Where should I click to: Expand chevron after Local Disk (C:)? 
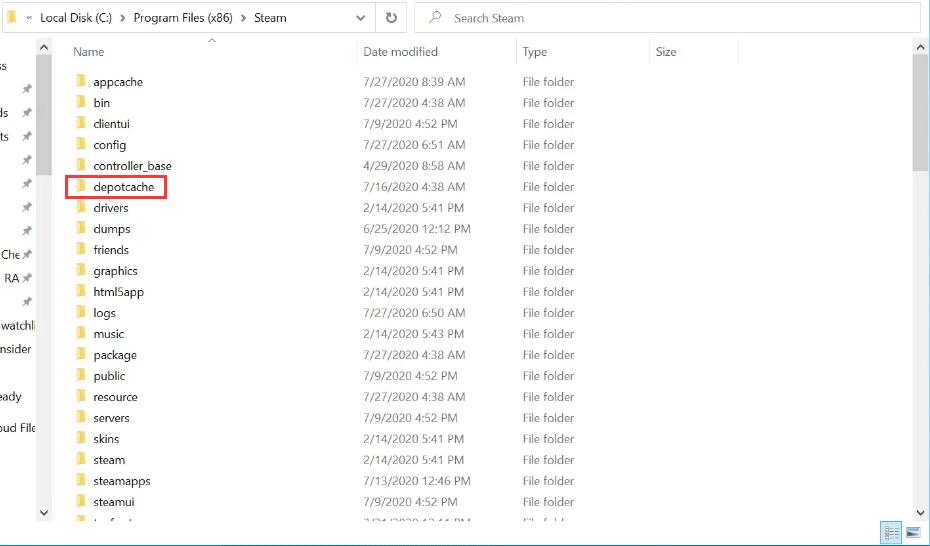point(122,18)
